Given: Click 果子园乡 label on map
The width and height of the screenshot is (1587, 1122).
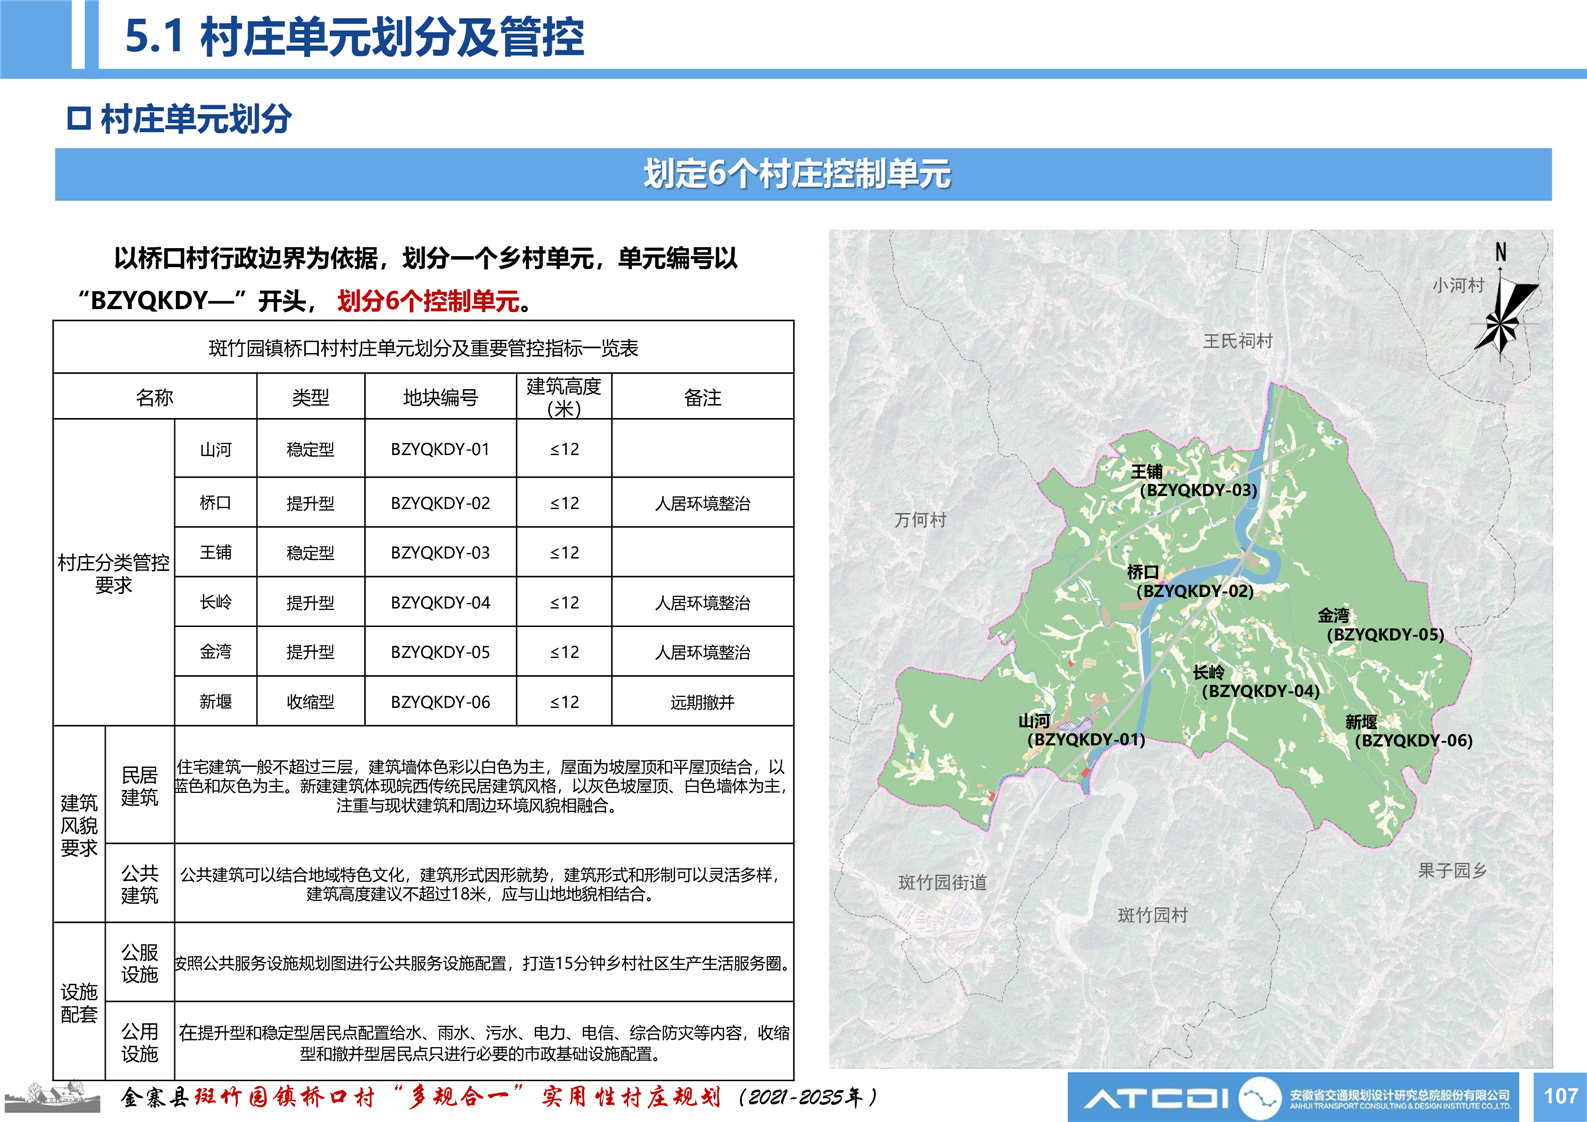Looking at the screenshot, I should point(1453,871).
